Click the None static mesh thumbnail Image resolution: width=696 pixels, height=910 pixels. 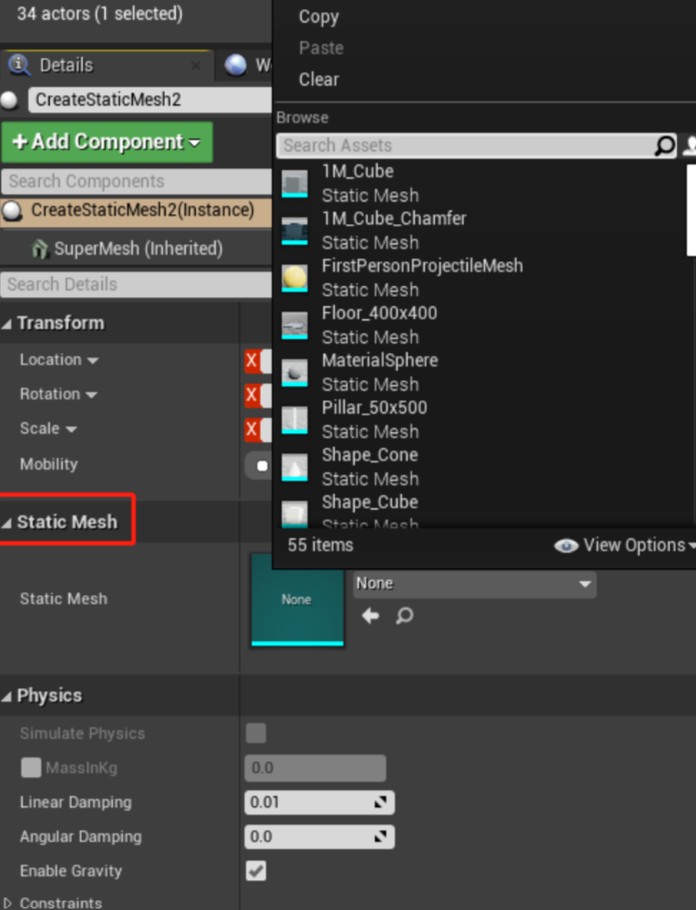297,600
